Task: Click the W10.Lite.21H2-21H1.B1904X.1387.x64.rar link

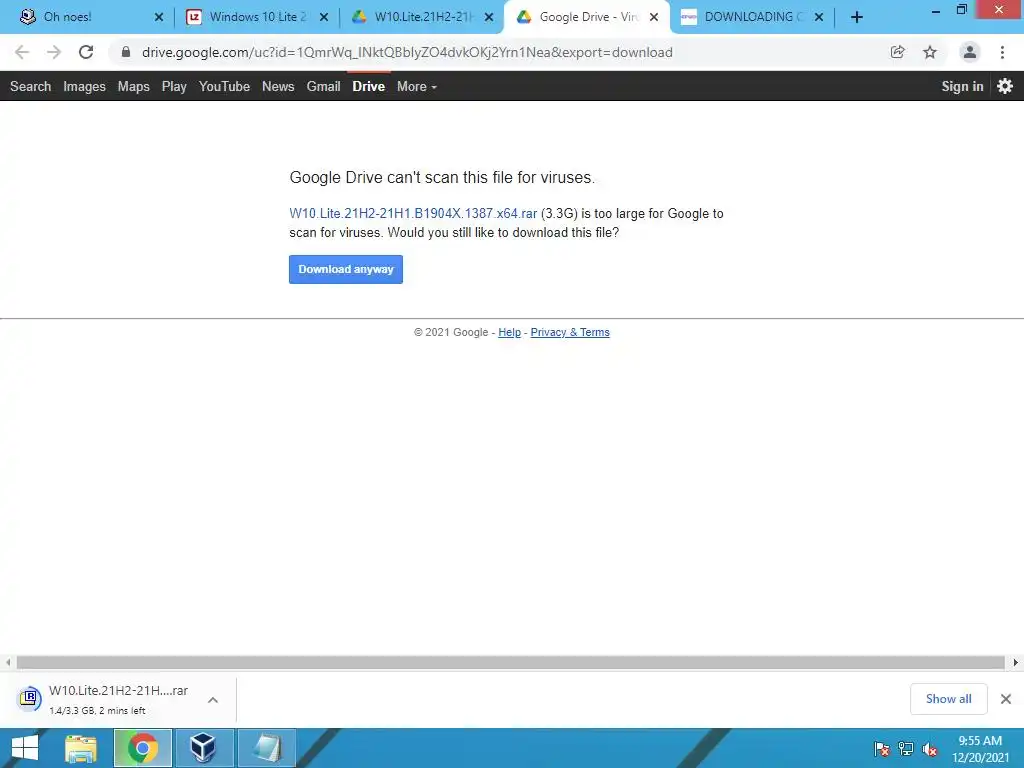Action: point(413,214)
